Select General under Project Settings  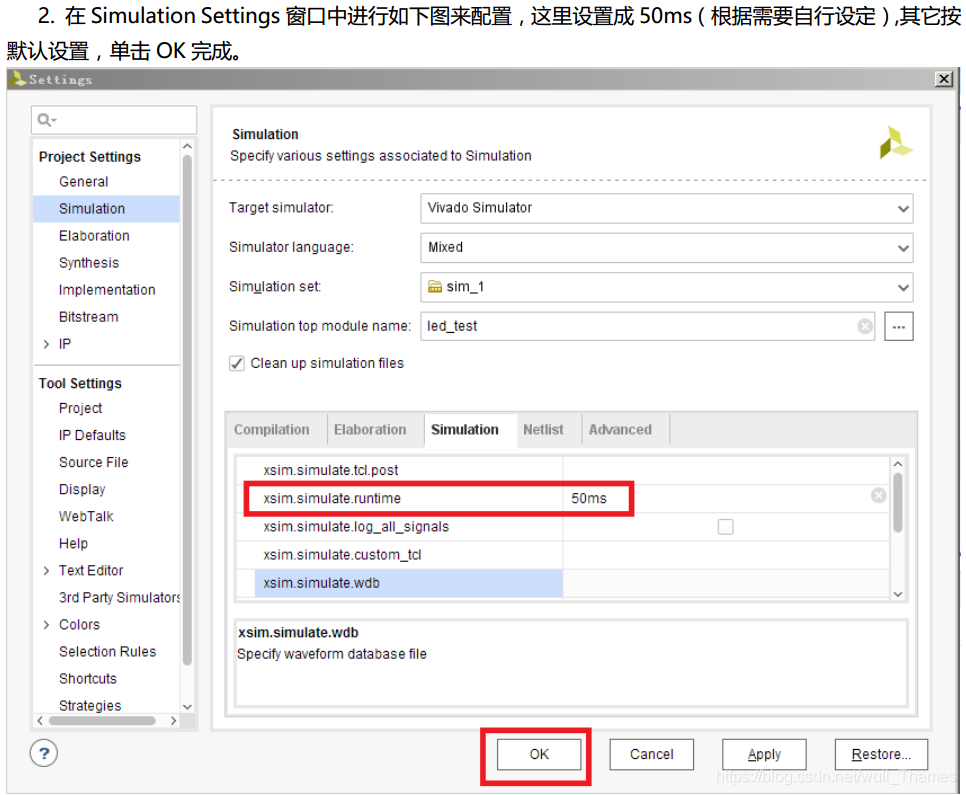coord(84,182)
